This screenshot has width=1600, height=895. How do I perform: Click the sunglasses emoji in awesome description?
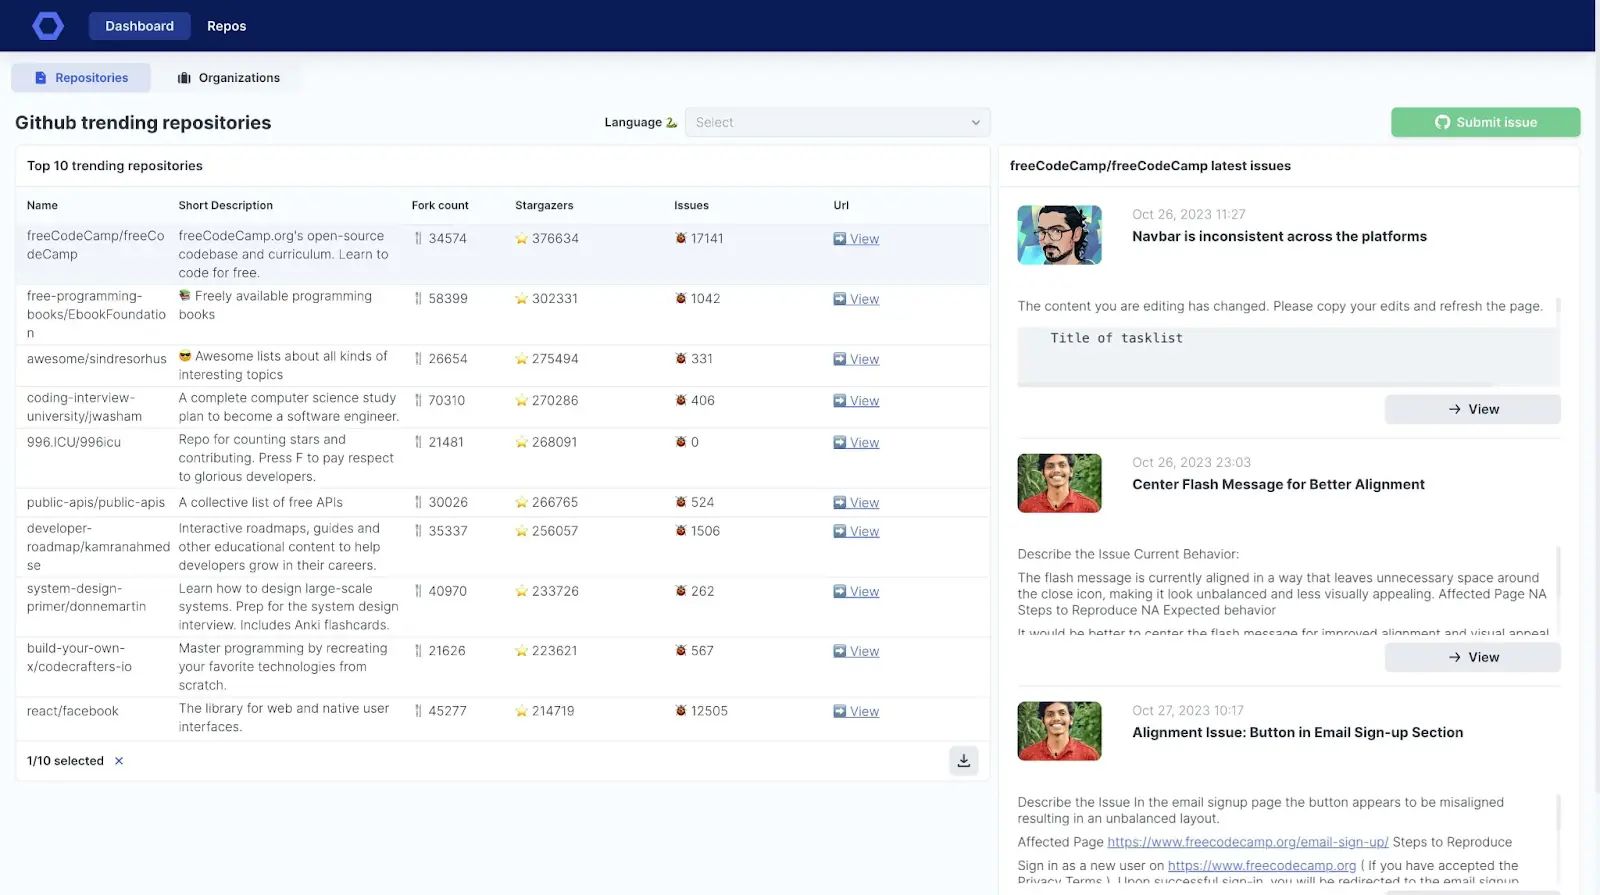[185, 356]
